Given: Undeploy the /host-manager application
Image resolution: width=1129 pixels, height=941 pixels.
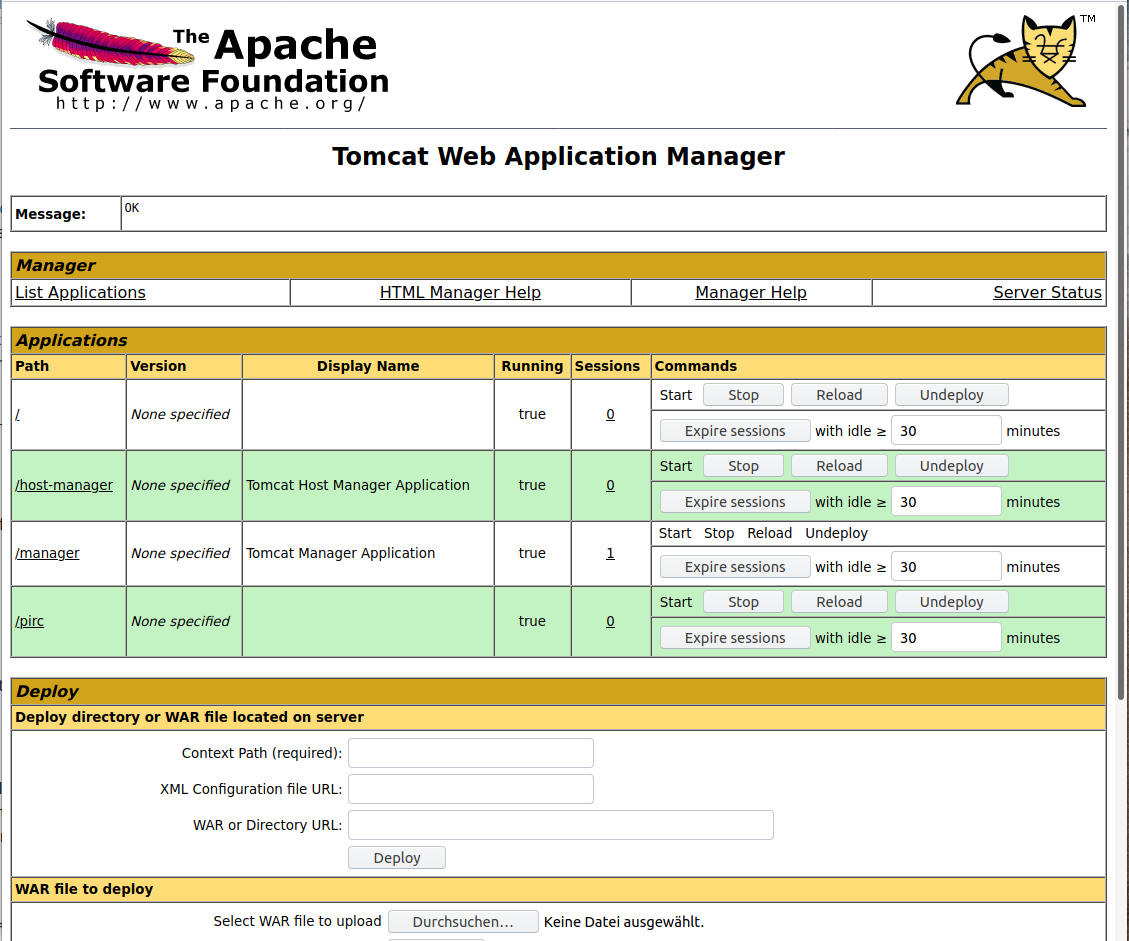Looking at the screenshot, I should 951,466.
